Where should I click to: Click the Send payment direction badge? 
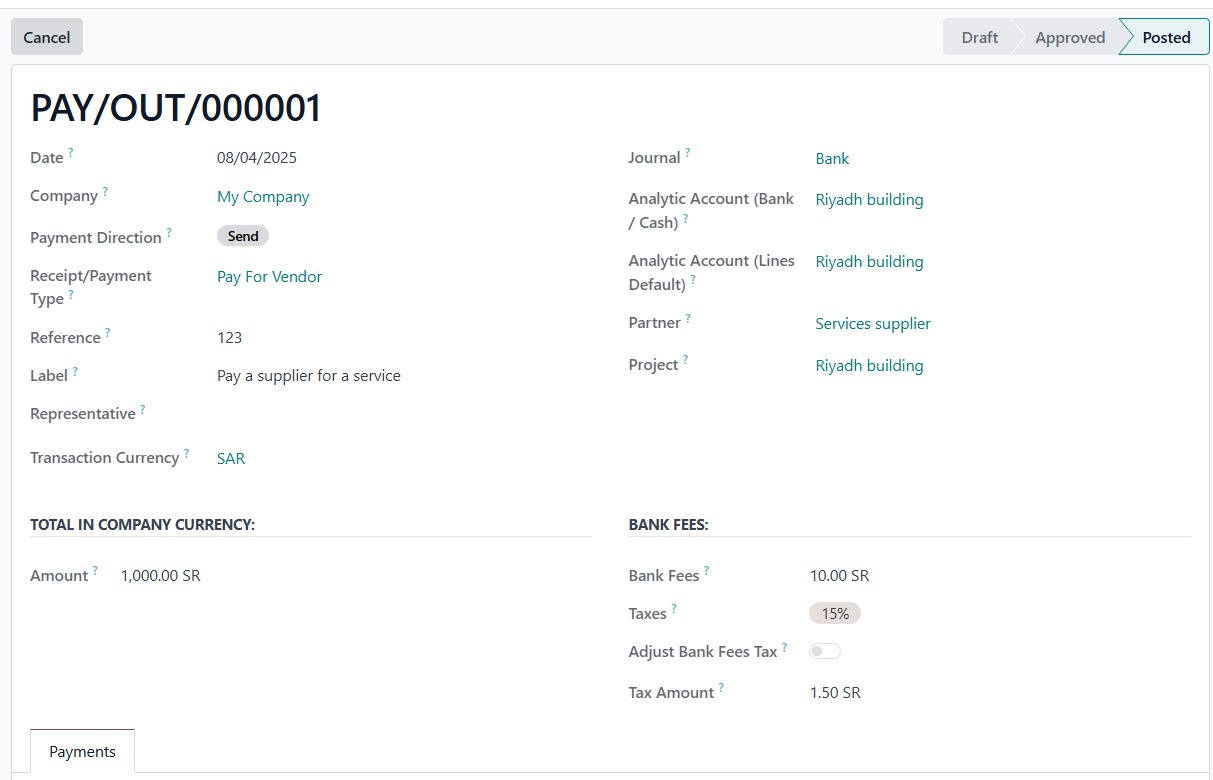pos(243,236)
